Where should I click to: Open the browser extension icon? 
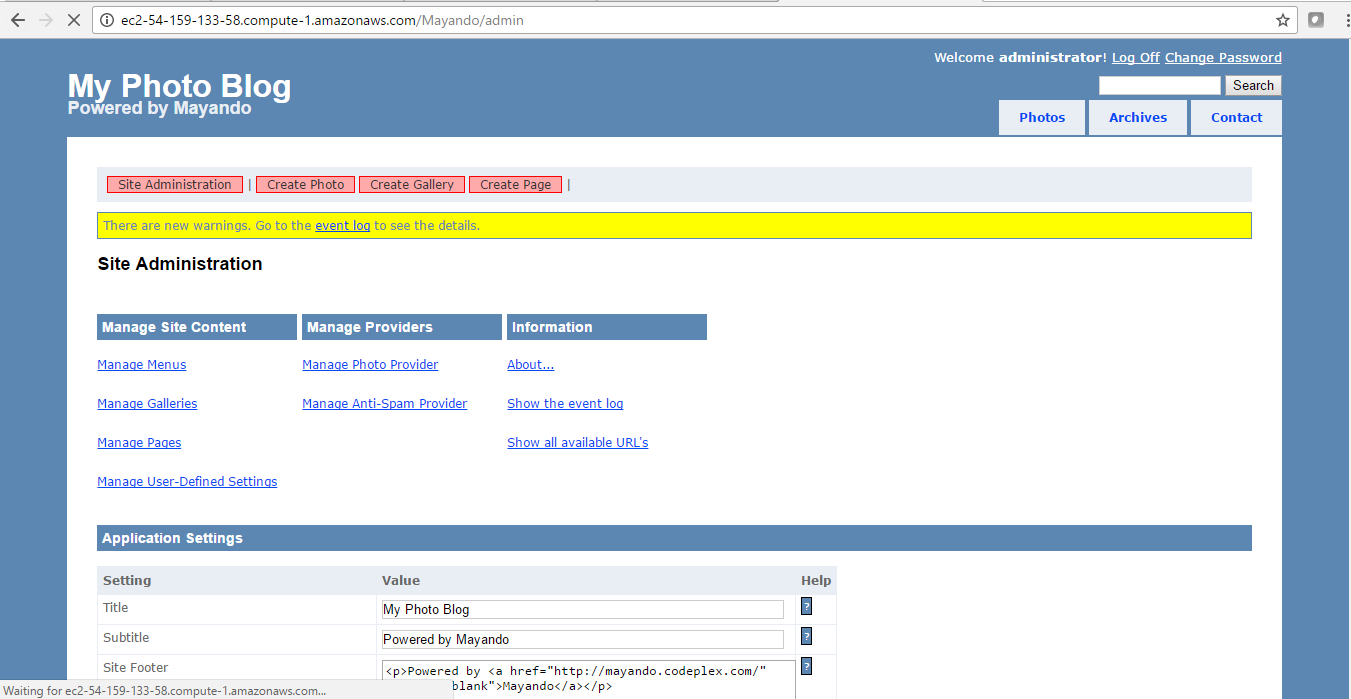[x=1316, y=20]
